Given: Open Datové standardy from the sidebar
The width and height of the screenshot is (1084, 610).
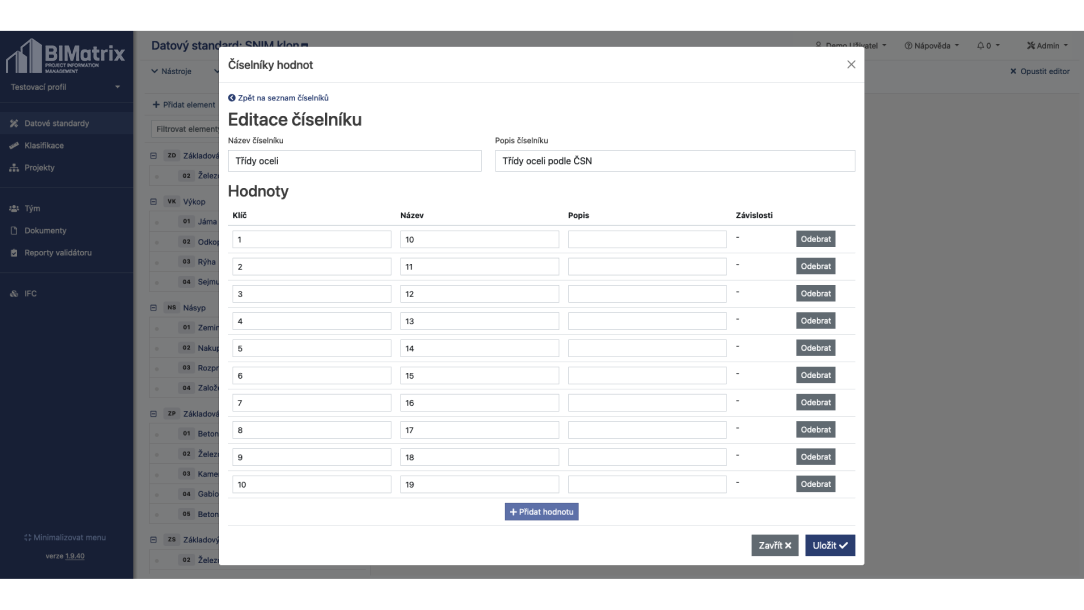Looking at the screenshot, I should (55, 124).
